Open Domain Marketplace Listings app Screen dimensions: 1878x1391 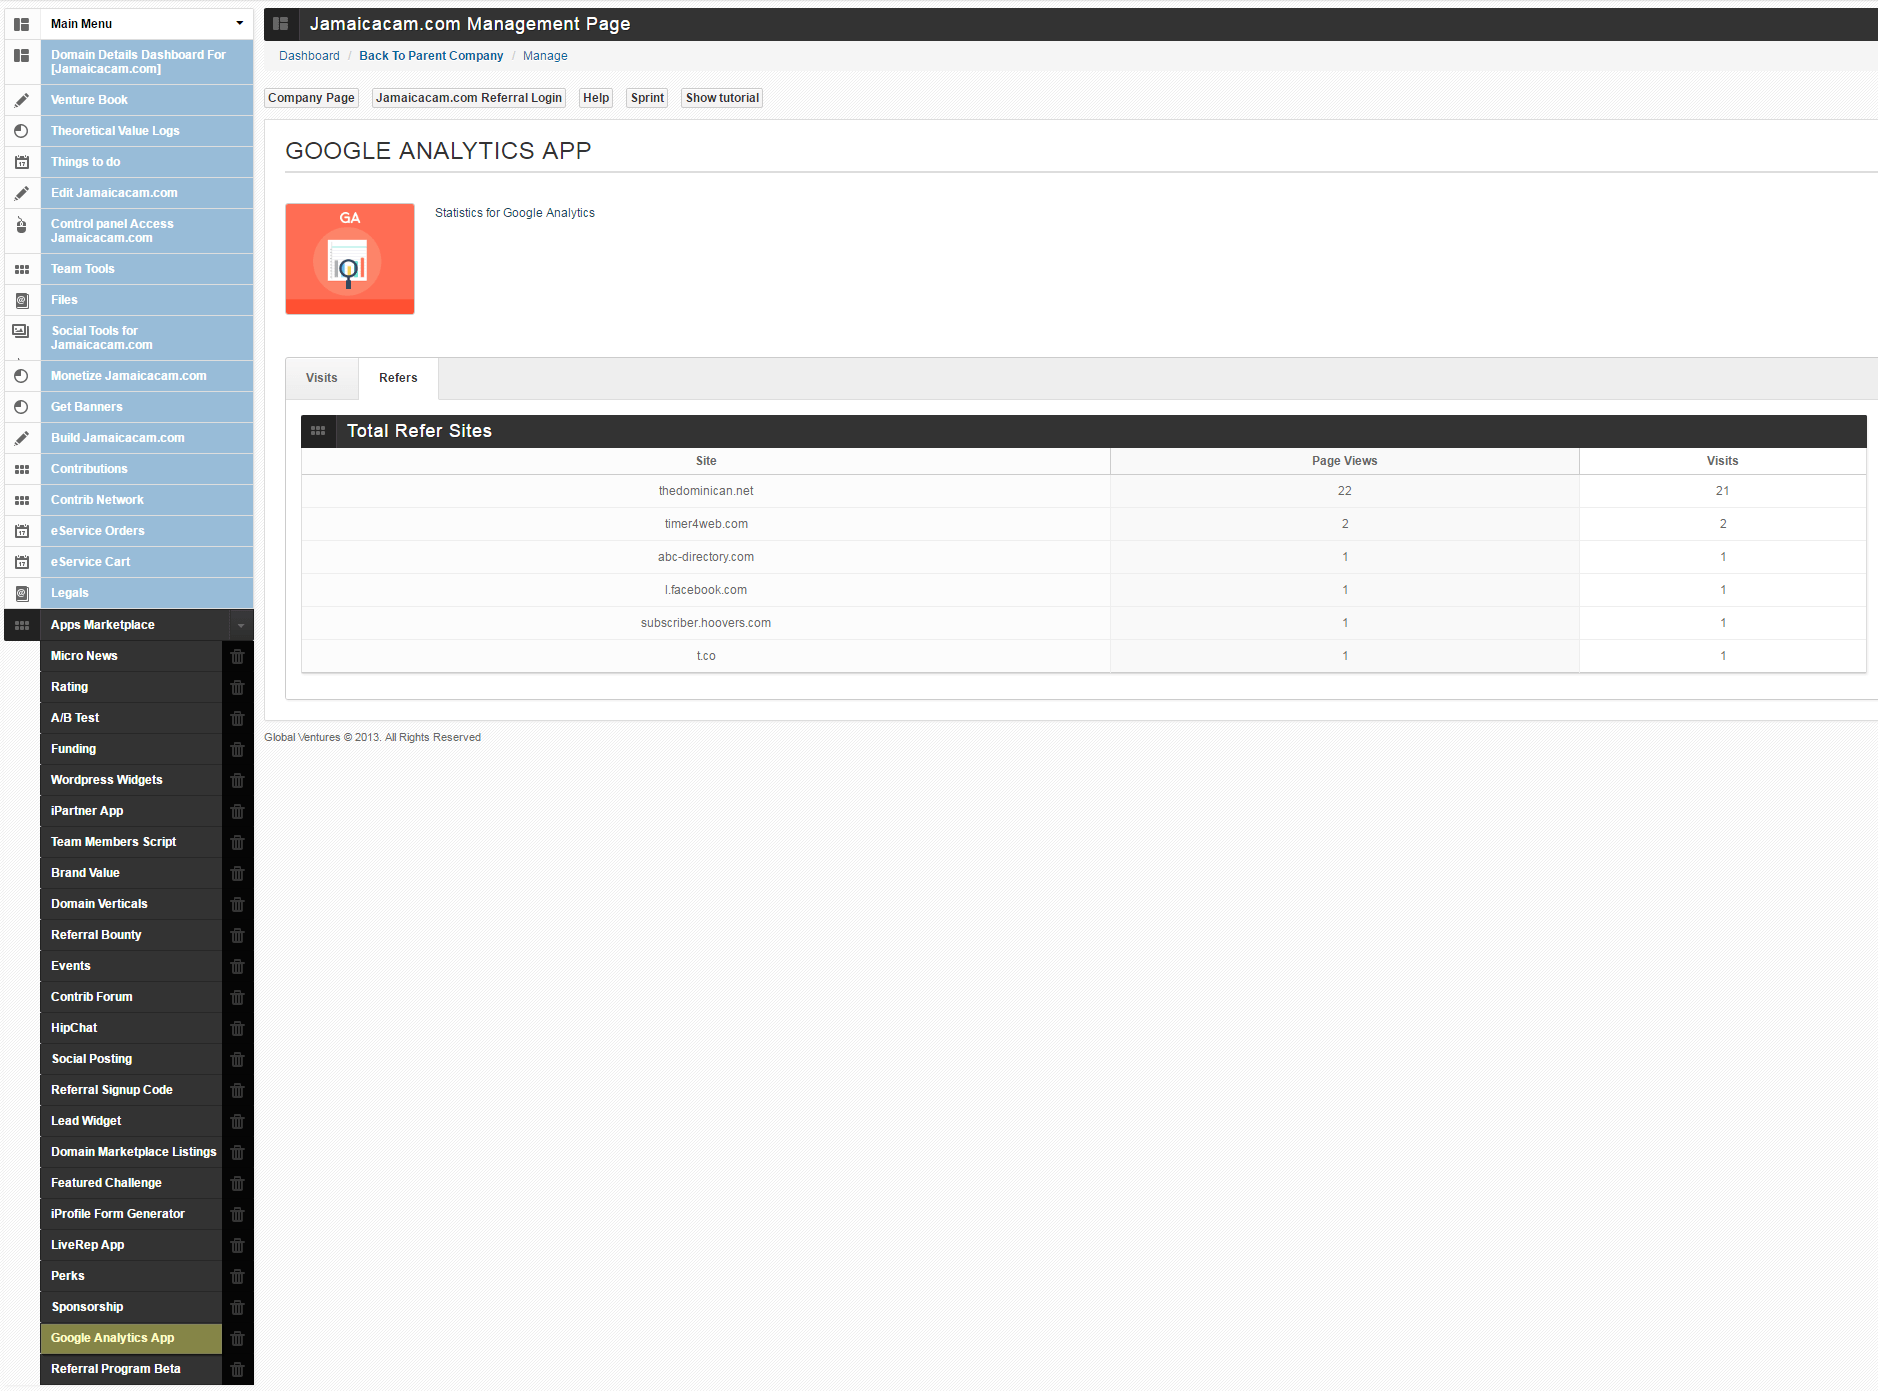131,1152
